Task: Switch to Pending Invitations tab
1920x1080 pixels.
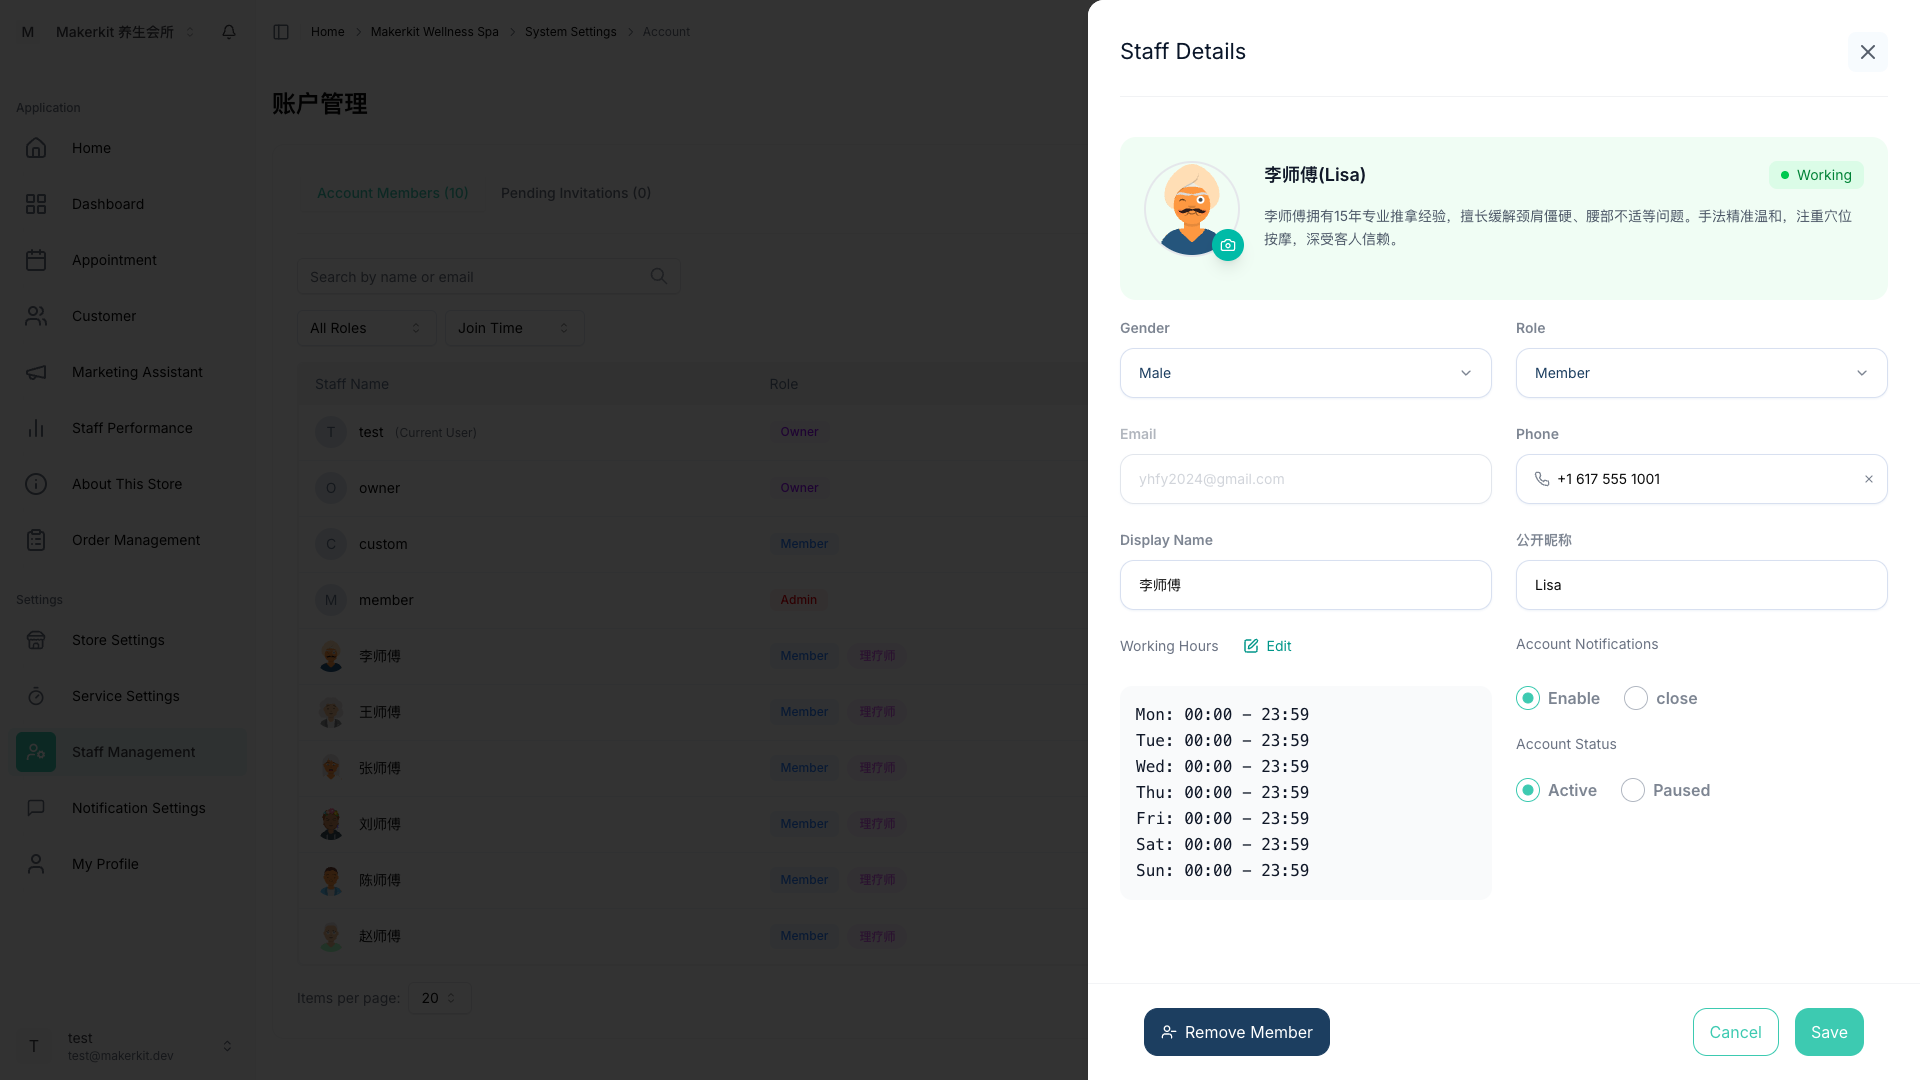Action: pos(575,193)
